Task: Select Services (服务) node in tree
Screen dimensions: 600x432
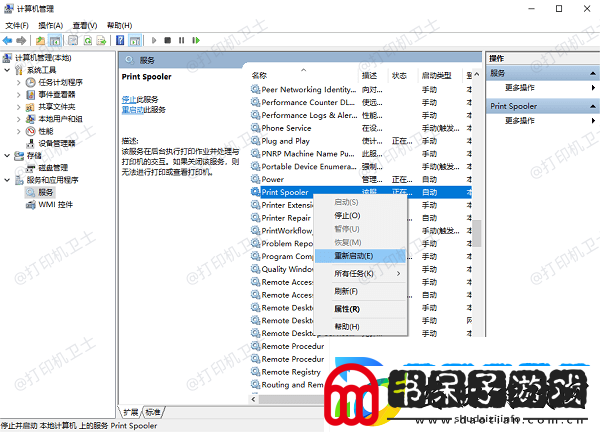Action: coord(46,192)
